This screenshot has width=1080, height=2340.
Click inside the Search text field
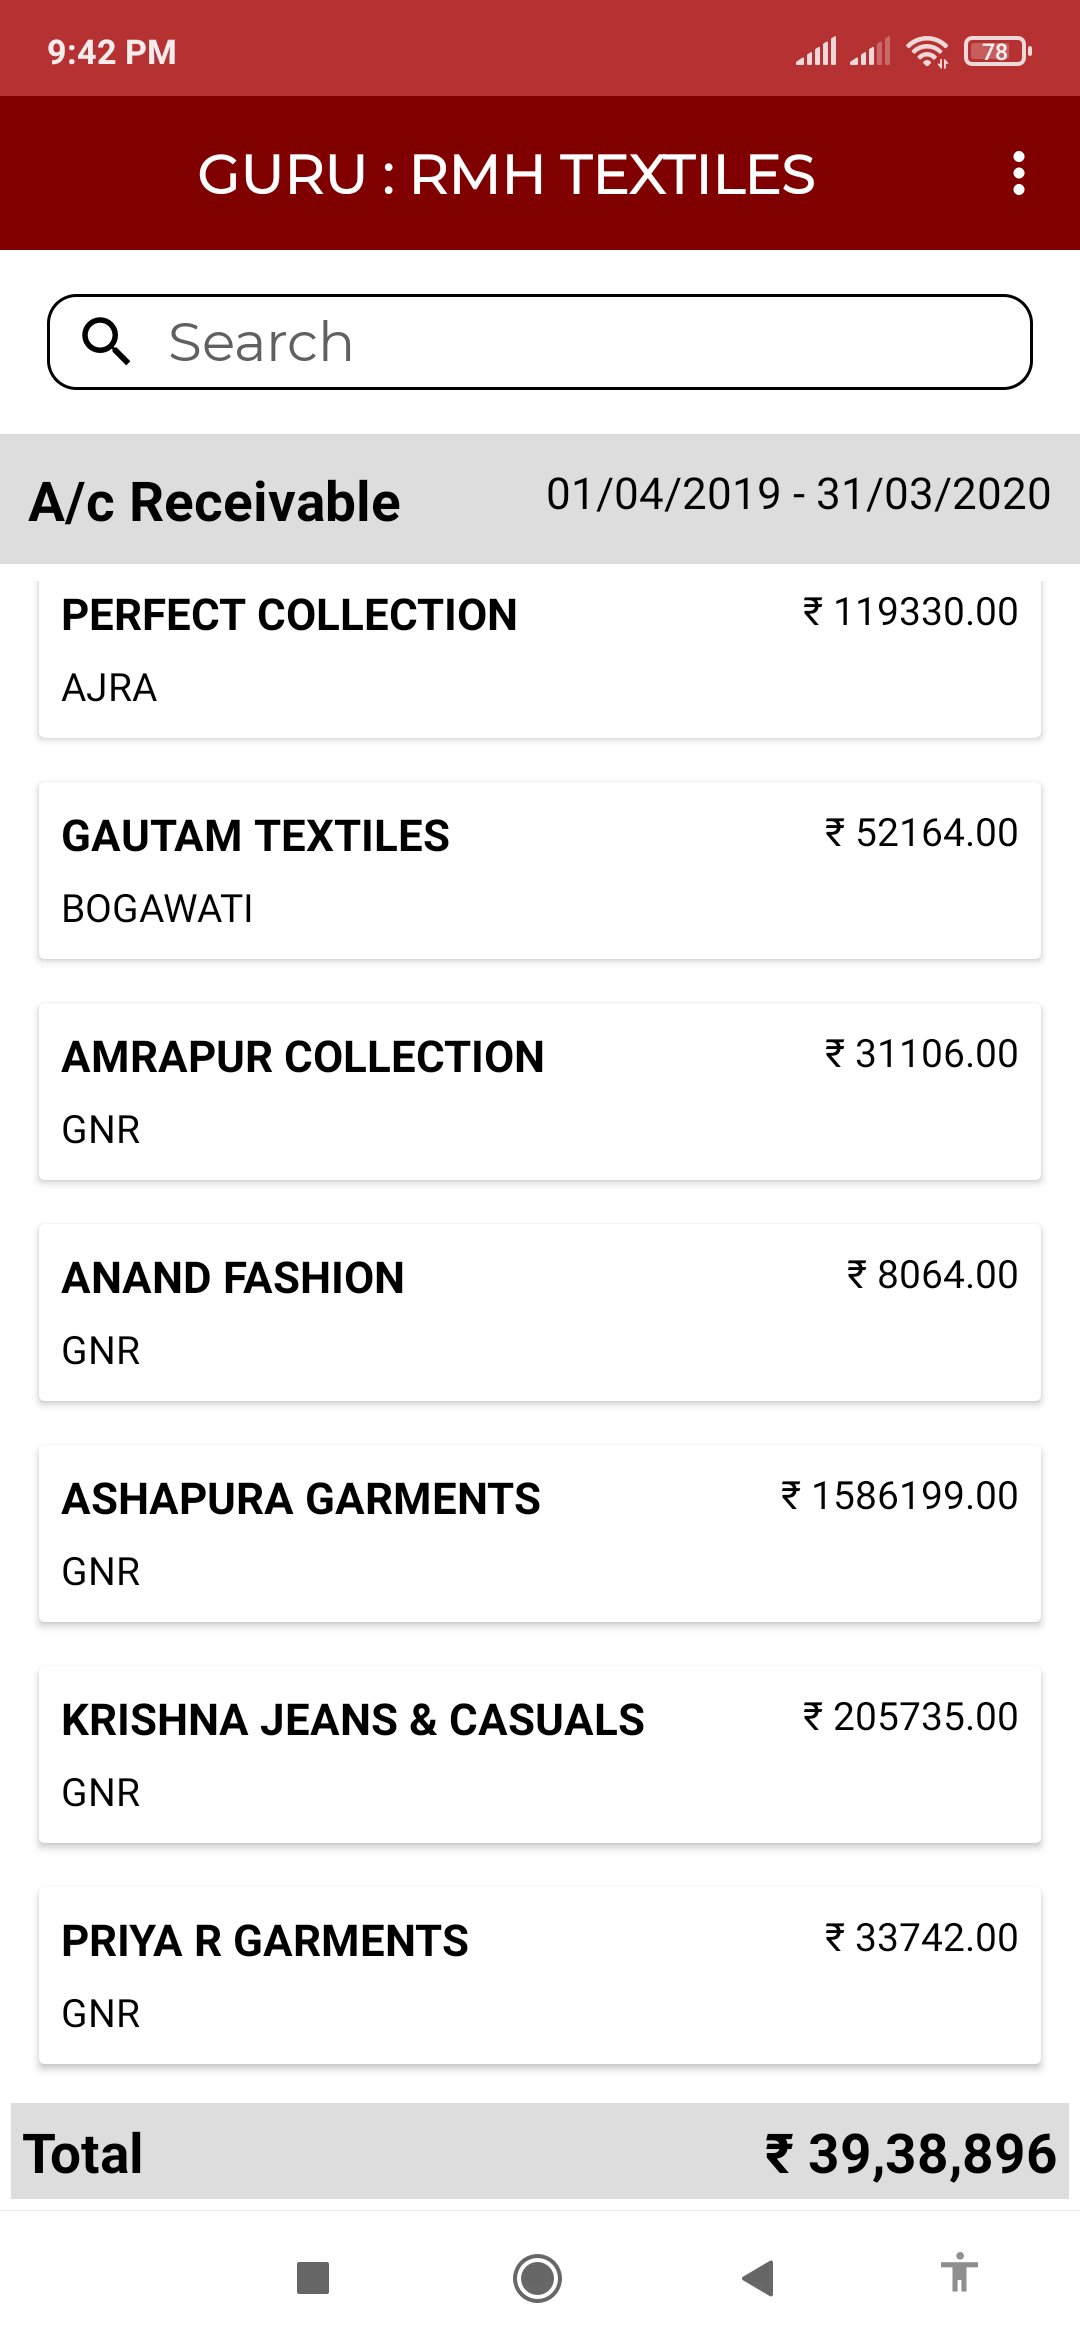tap(540, 341)
